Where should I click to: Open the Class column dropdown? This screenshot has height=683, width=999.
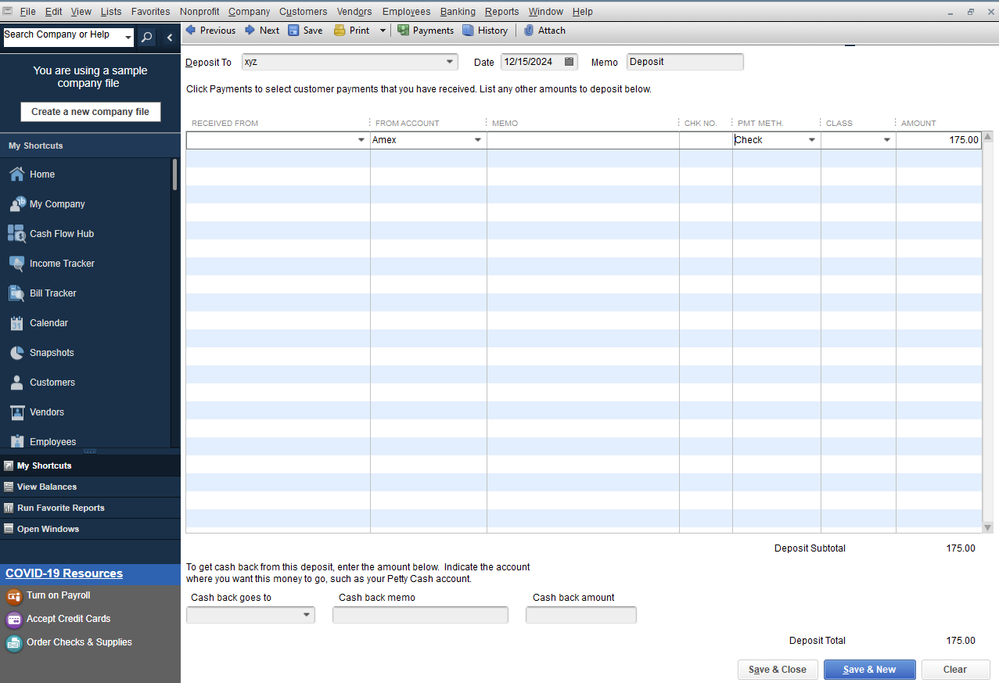tap(886, 140)
